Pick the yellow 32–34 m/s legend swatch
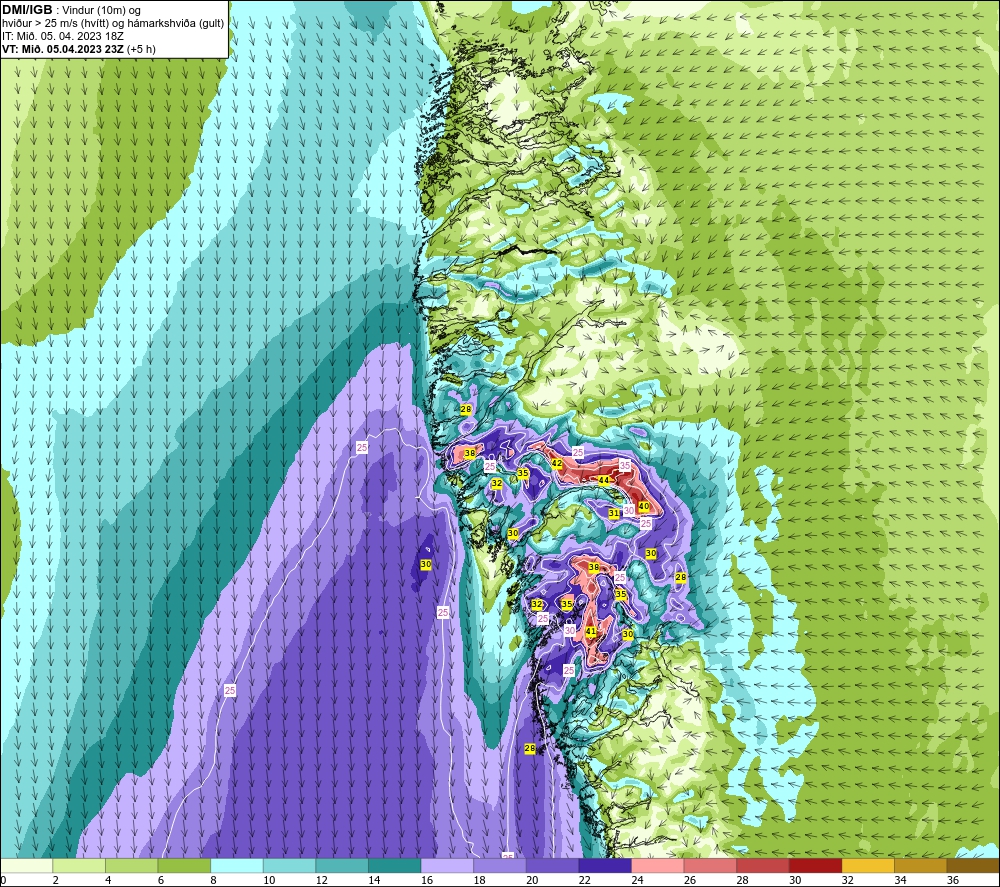This screenshot has width=1000, height=887. [868, 866]
